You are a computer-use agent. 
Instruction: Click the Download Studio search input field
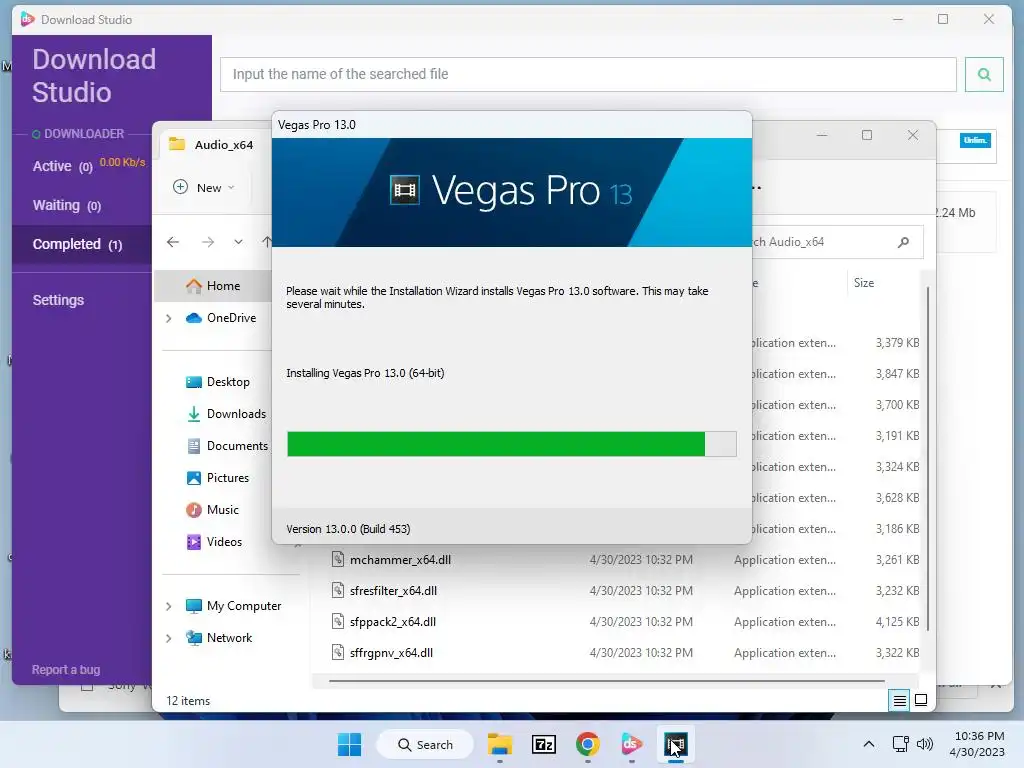tap(588, 74)
